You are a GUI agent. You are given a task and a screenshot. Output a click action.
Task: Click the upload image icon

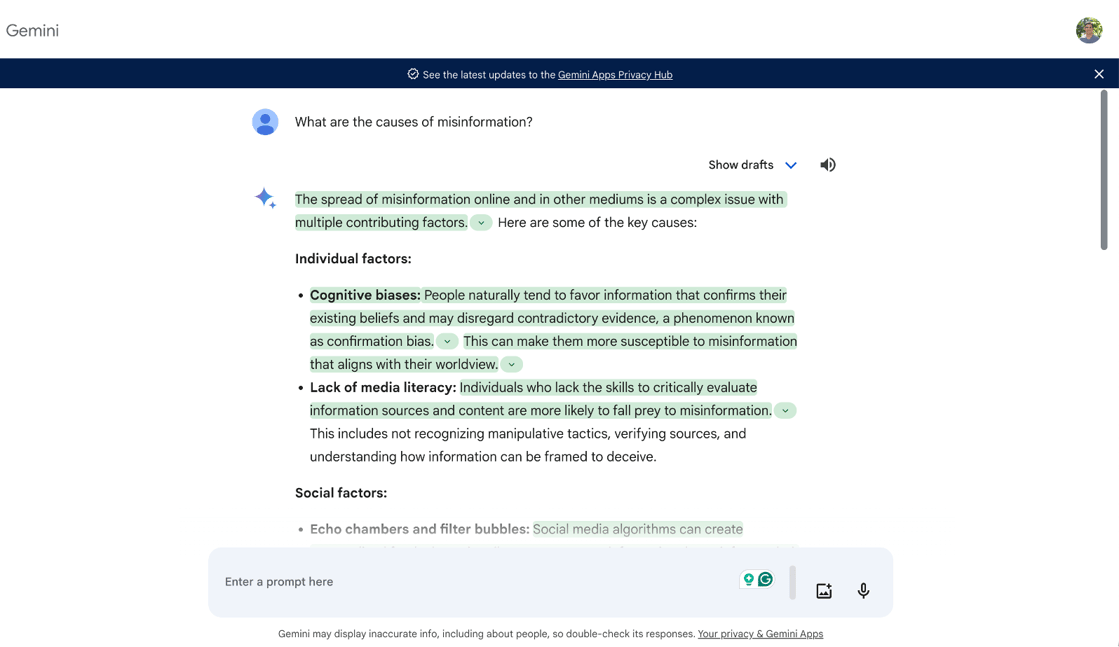[823, 591]
